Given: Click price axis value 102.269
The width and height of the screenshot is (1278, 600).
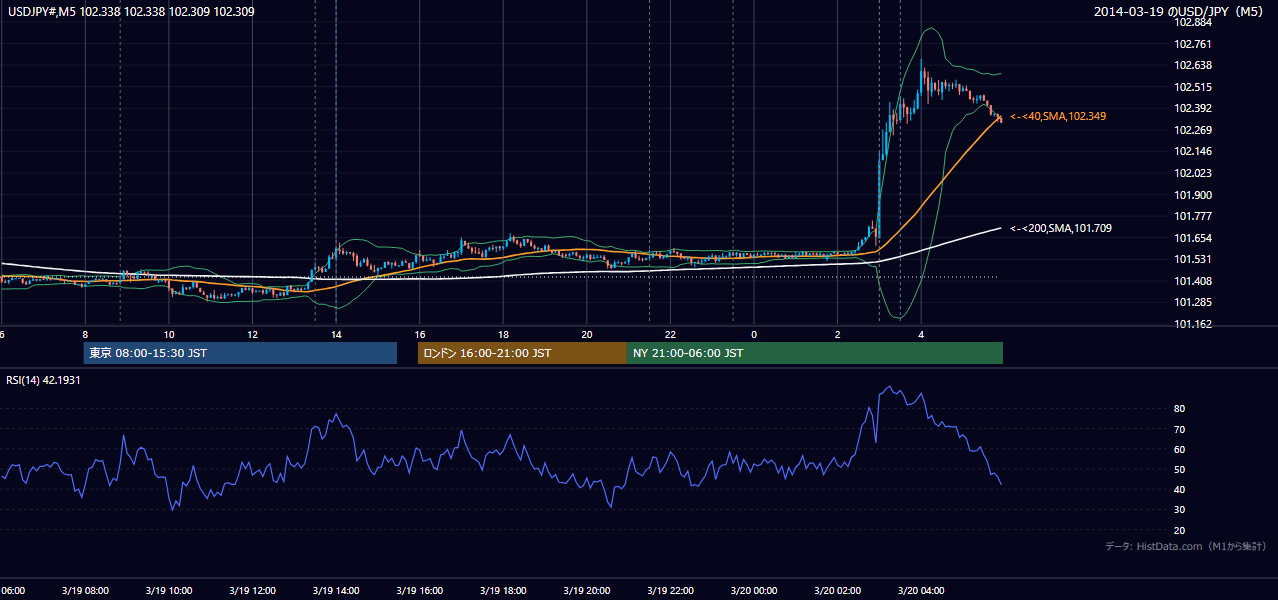Looking at the screenshot, I should click(x=1192, y=130).
